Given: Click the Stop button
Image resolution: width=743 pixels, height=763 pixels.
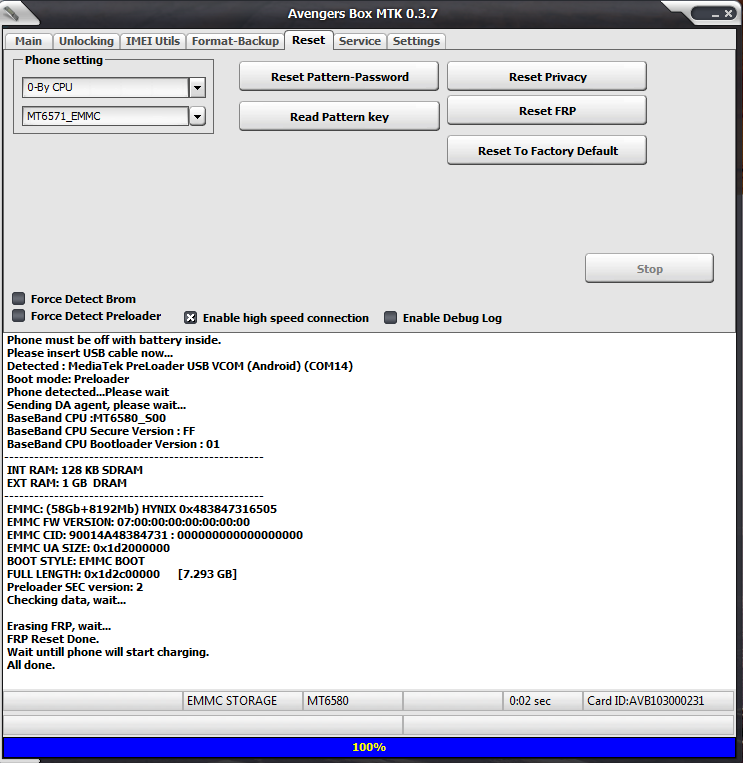Looking at the screenshot, I should coord(649,268).
